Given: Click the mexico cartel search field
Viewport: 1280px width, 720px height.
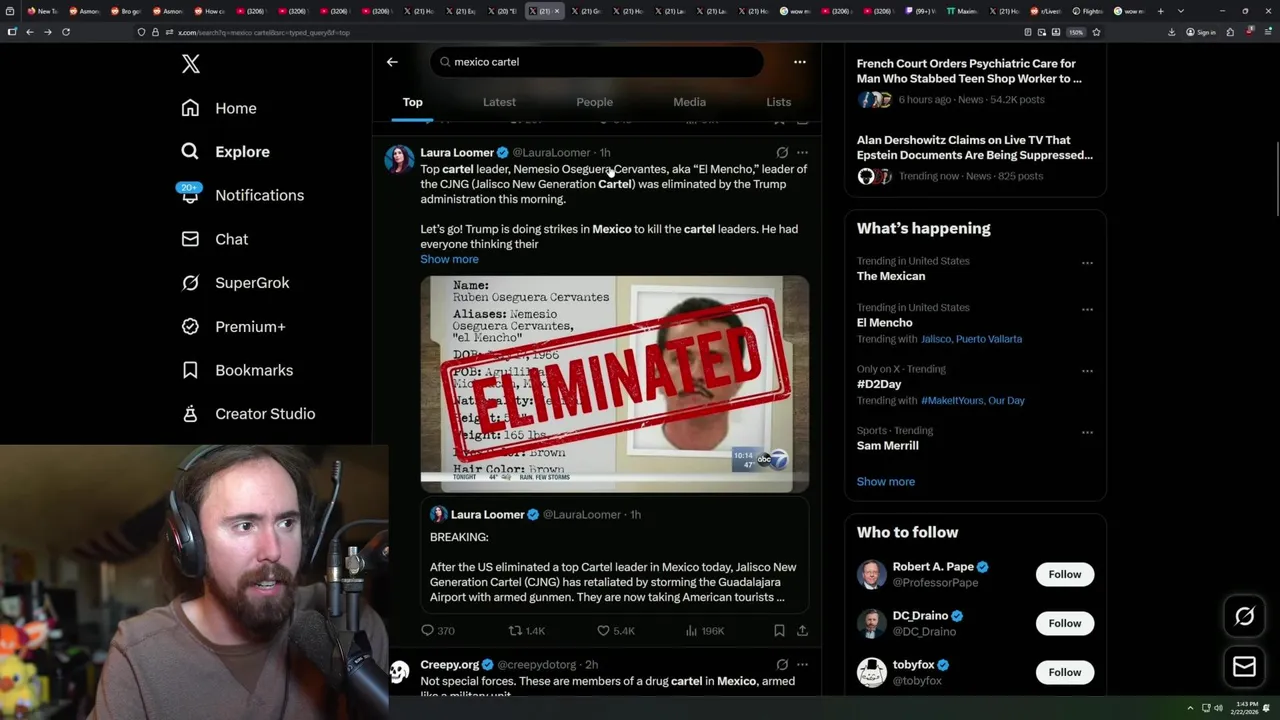Looking at the screenshot, I should tap(597, 62).
